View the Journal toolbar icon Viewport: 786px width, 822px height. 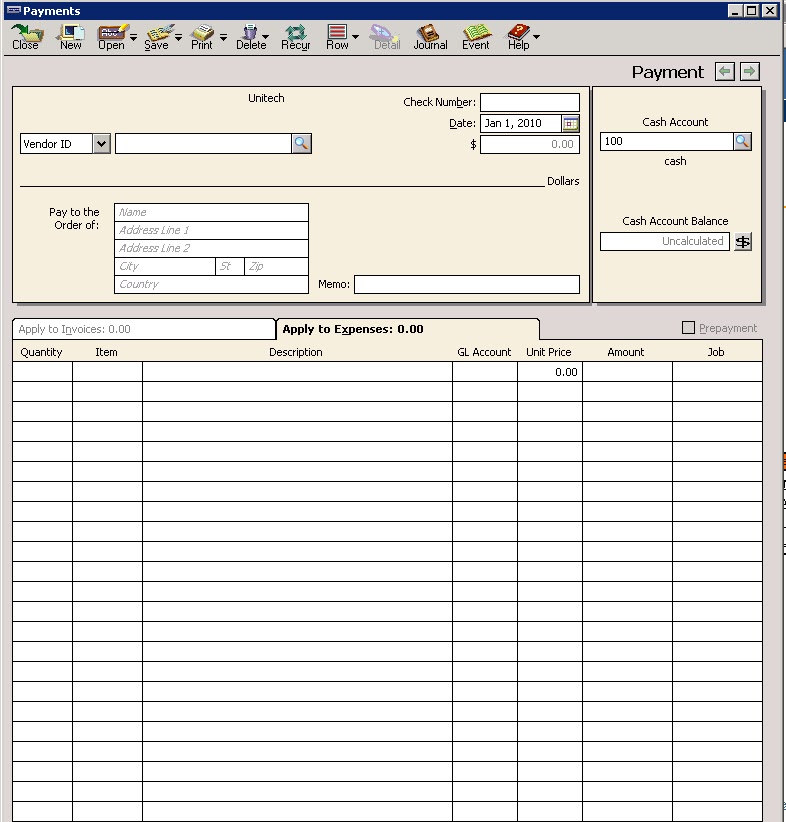(430, 37)
